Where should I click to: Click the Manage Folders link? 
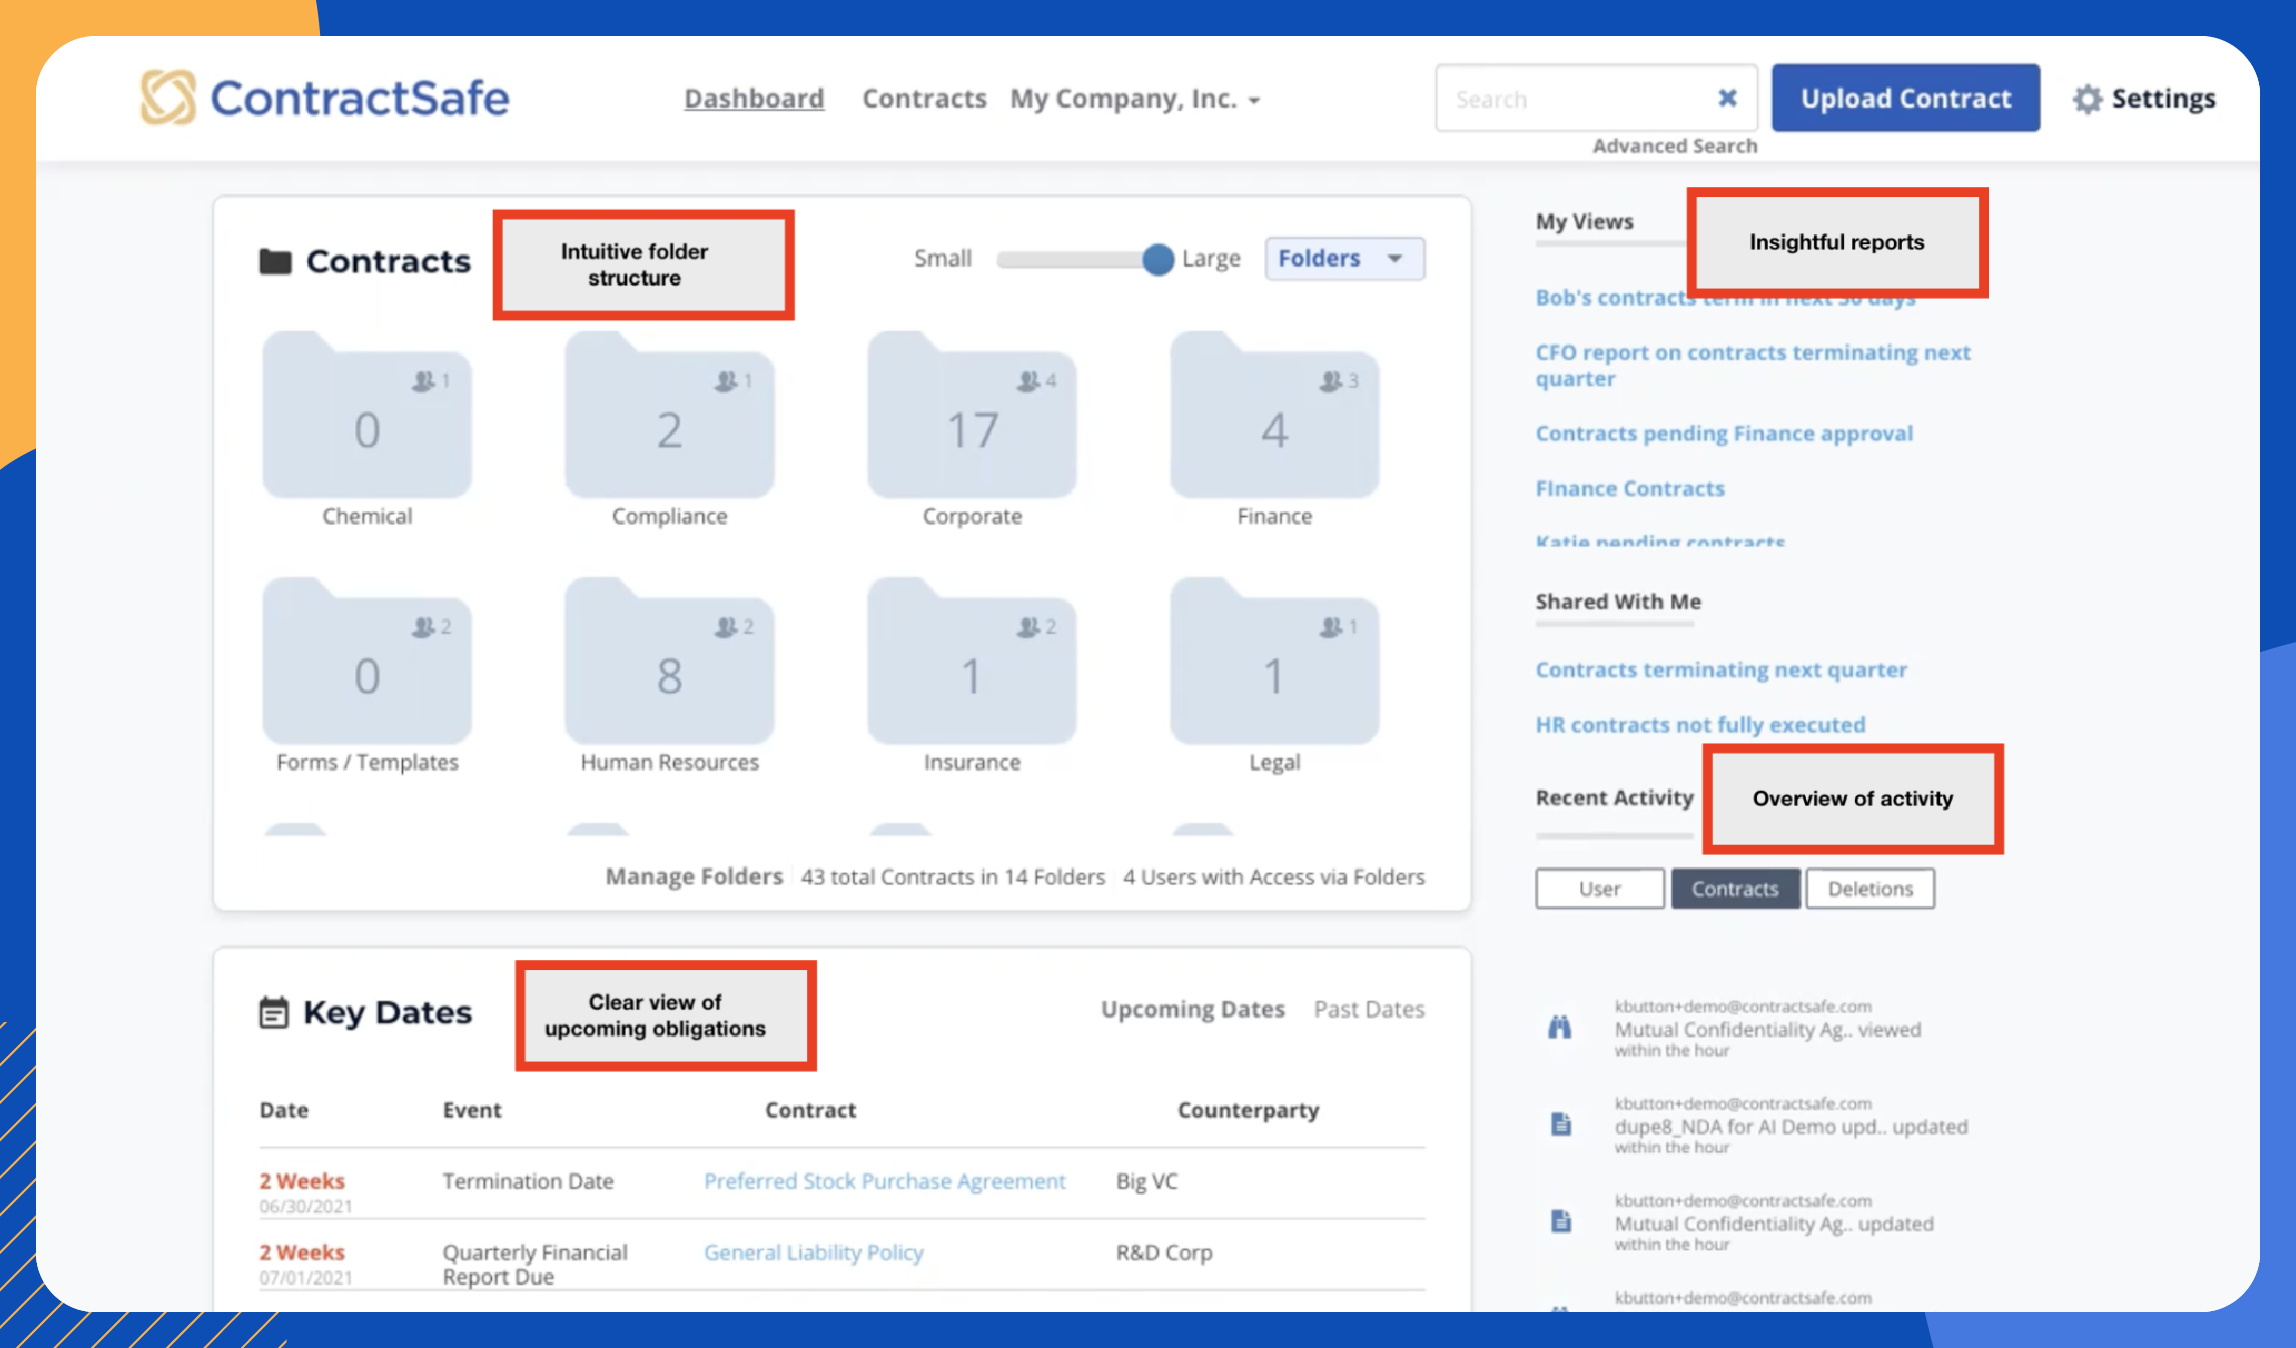click(x=694, y=877)
